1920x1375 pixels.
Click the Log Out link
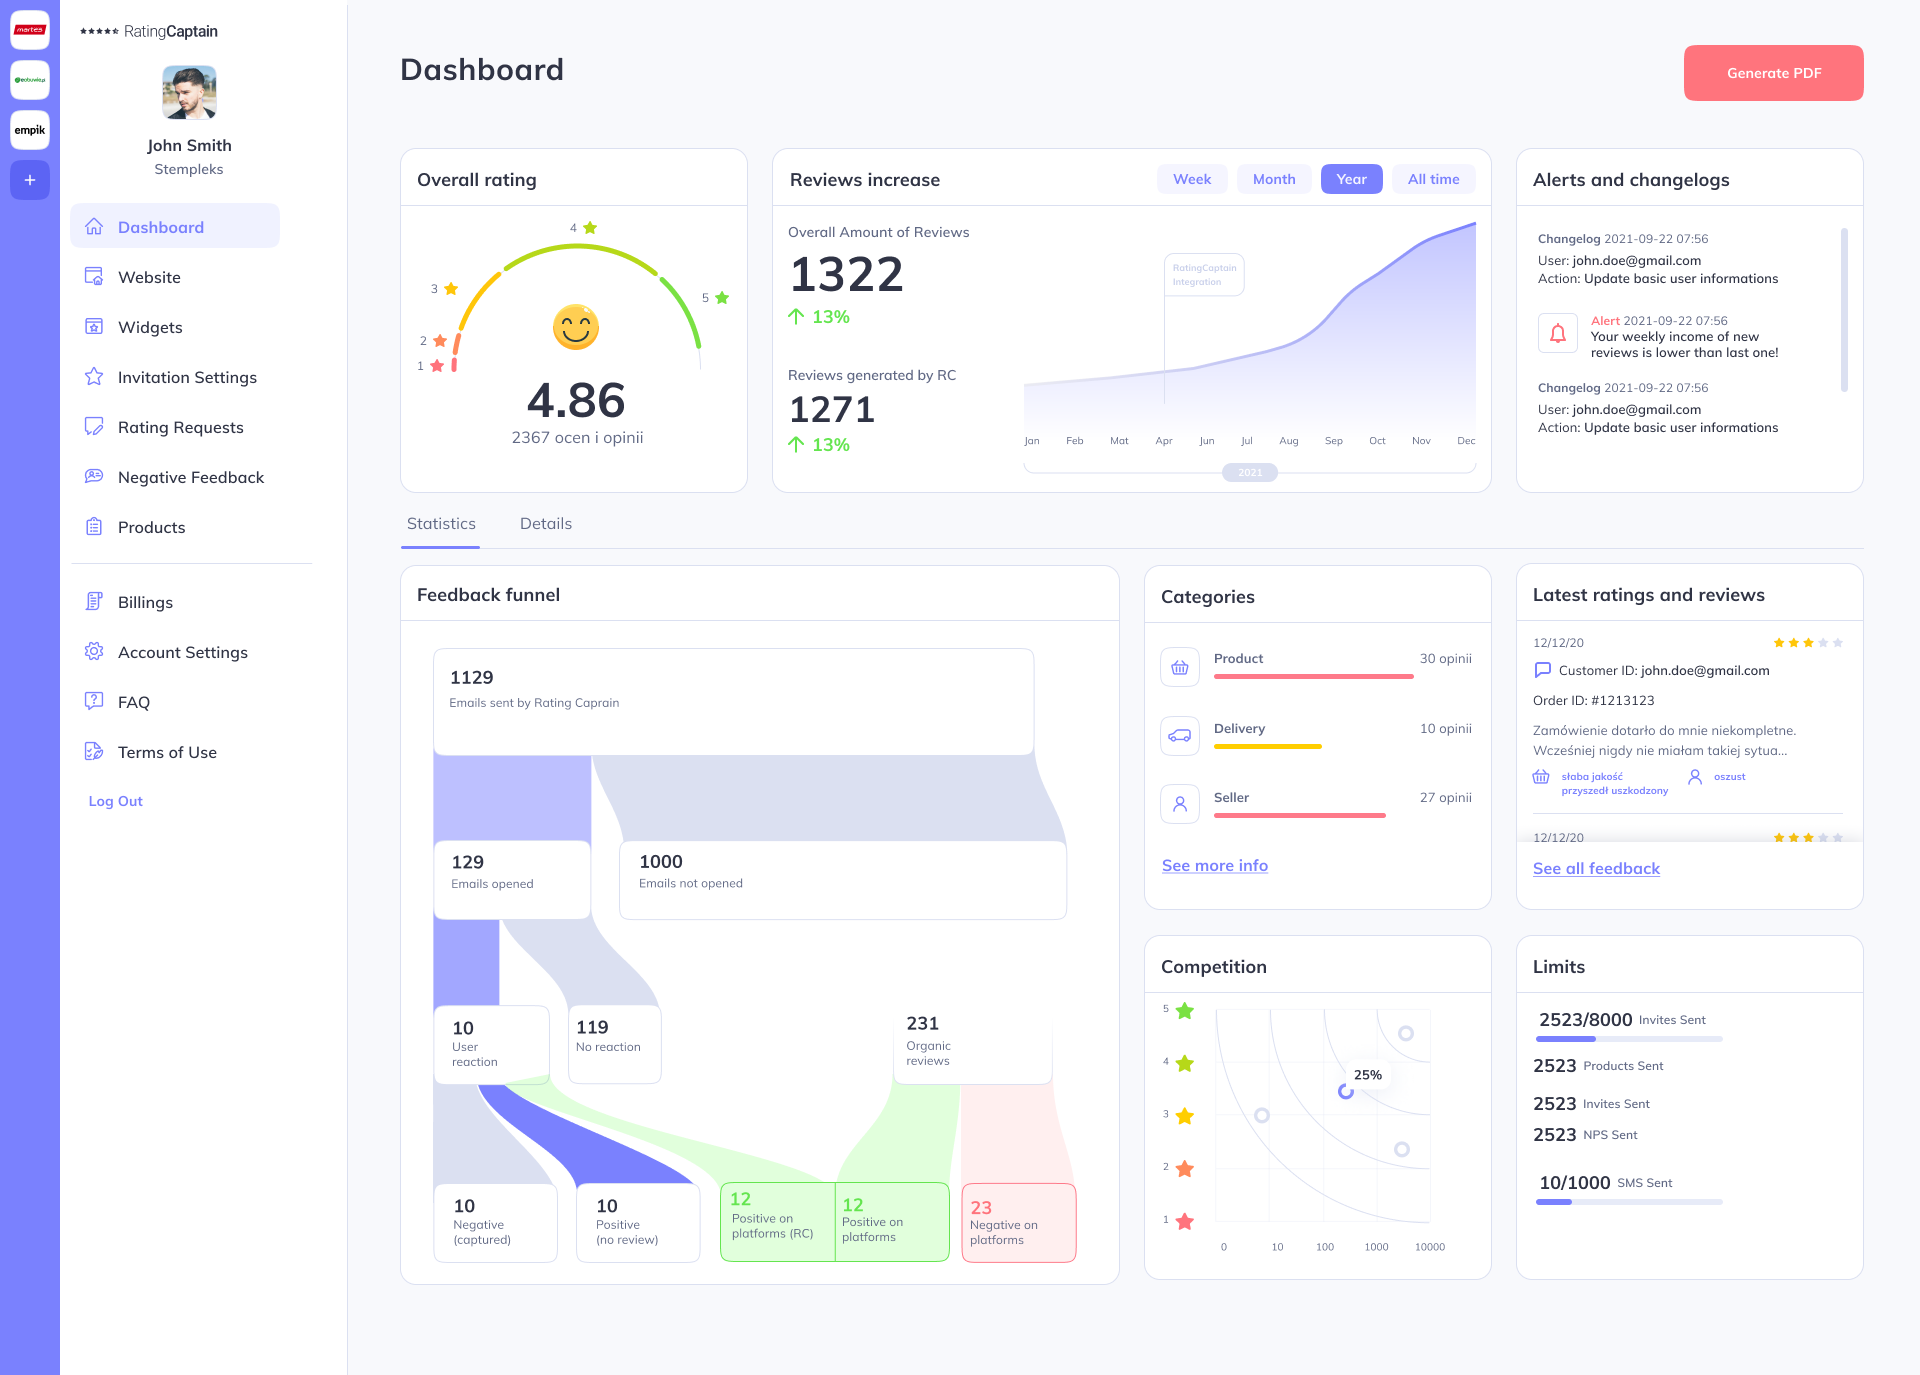pos(116,801)
